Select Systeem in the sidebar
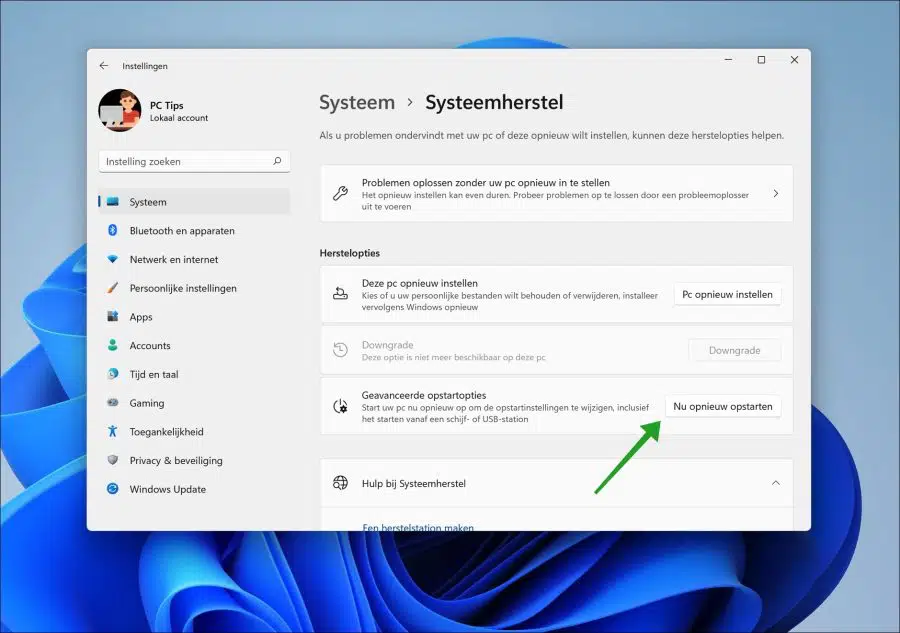This screenshot has height=633, width=900. click(x=194, y=202)
